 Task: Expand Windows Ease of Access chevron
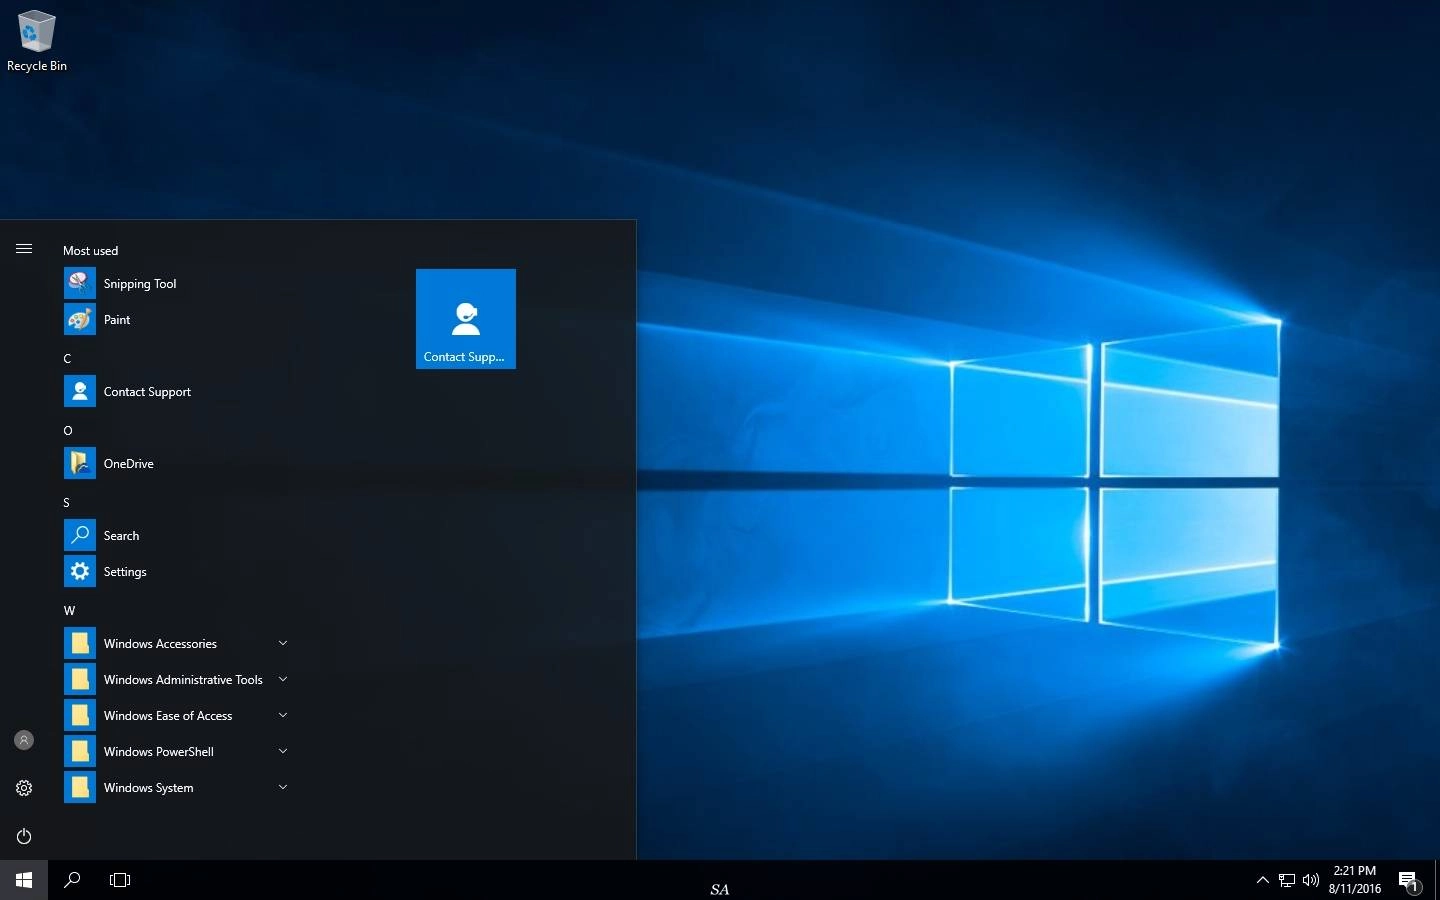[283, 715]
